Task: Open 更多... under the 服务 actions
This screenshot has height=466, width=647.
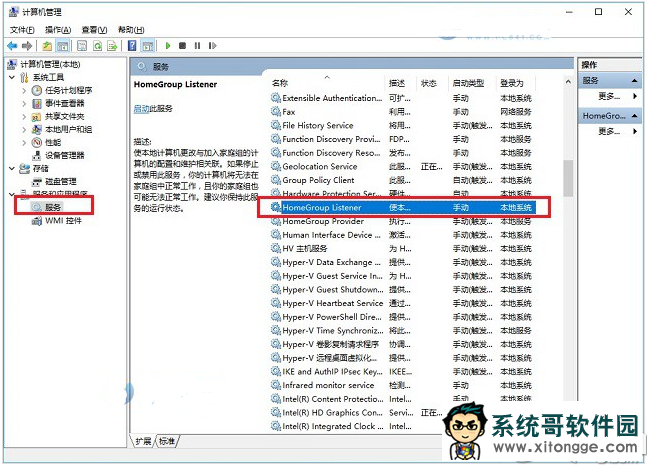Action: coord(609,96)
